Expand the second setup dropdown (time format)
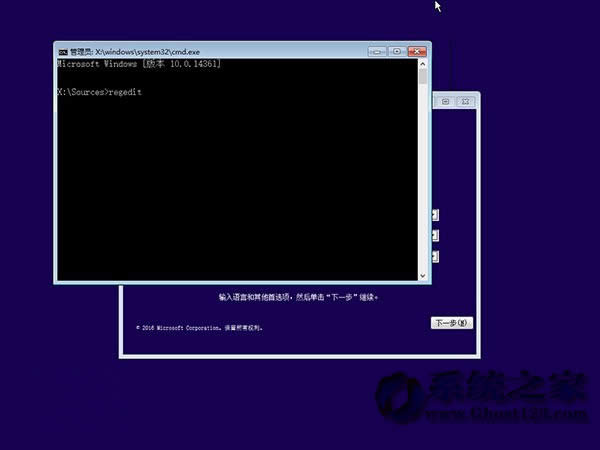The height and width of the screenshot is (450, 600). (434, 235)
